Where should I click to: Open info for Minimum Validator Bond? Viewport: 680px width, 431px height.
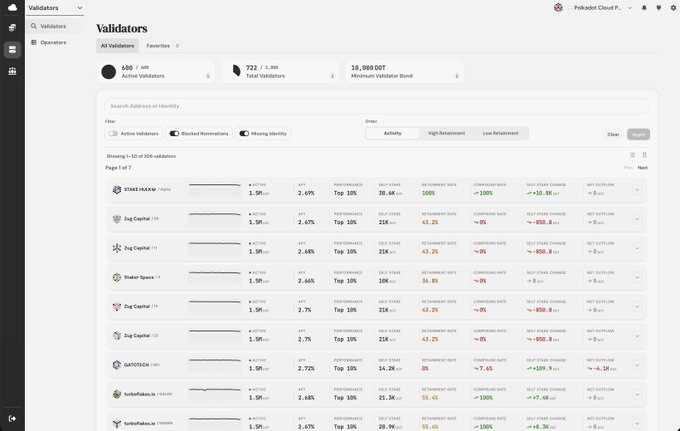click(x=457, y=76)
